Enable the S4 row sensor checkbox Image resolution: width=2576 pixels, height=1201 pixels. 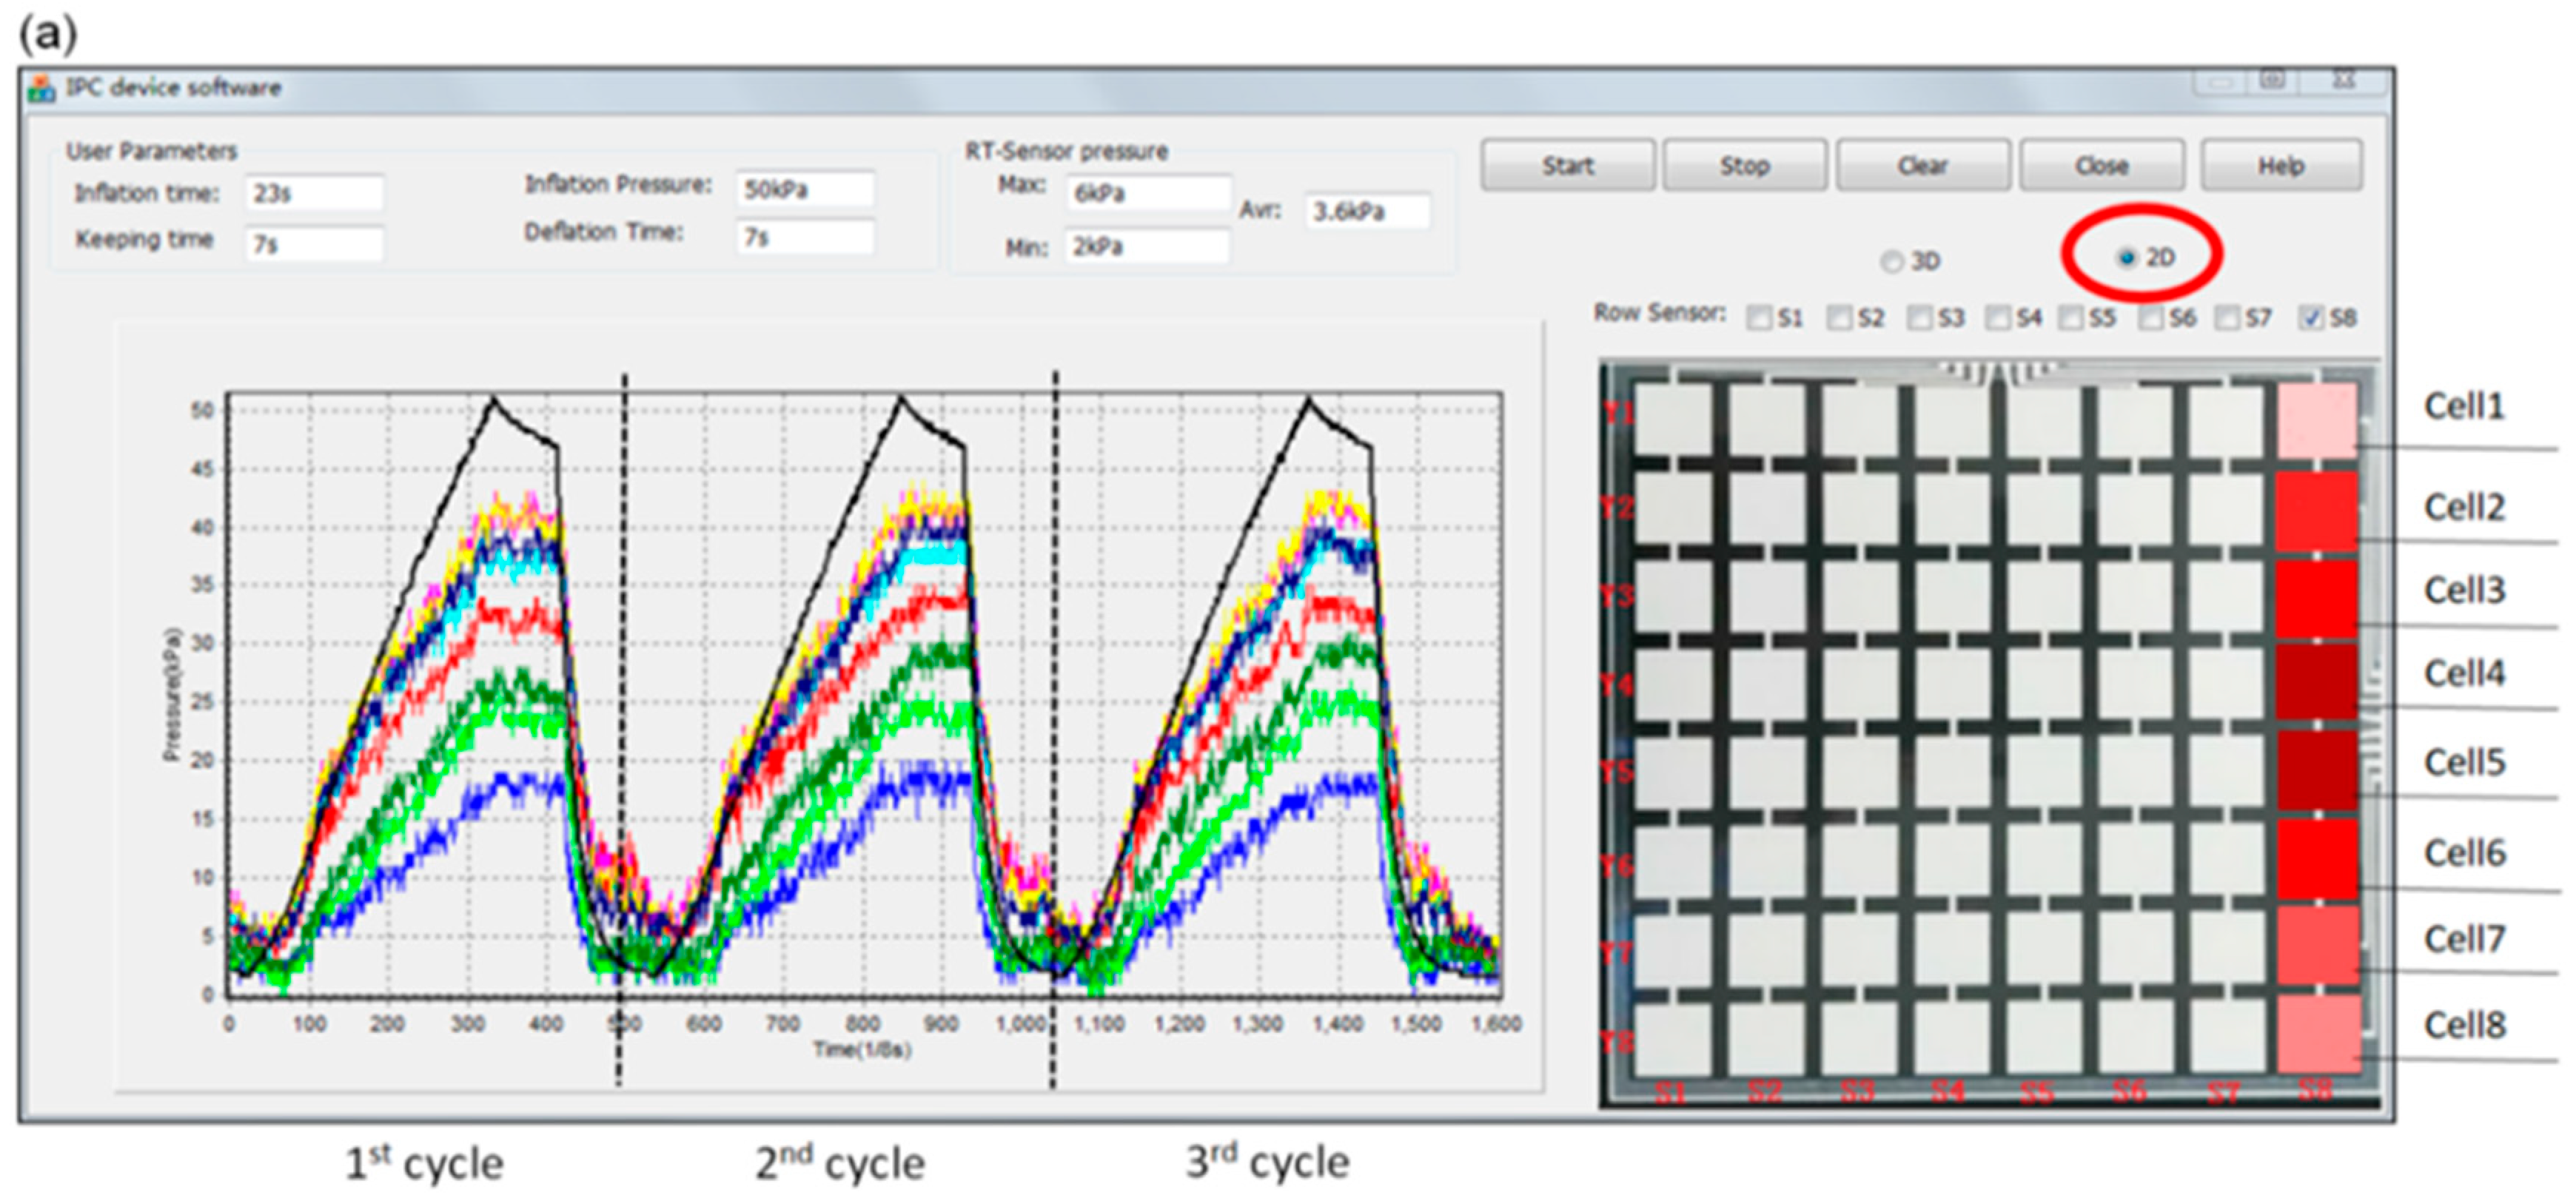(x=1997, y=318)
